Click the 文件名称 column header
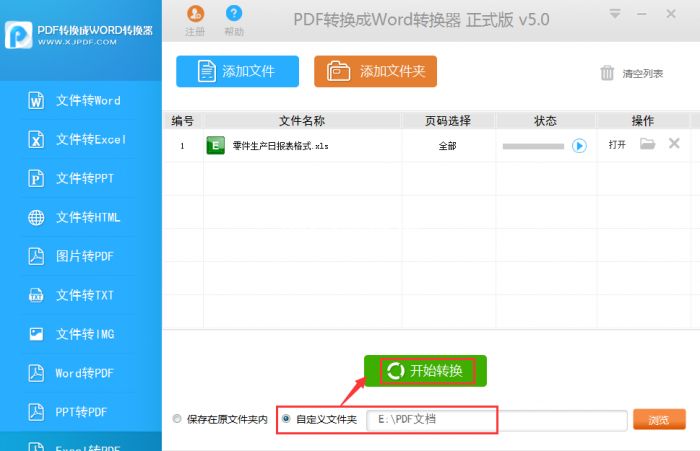This screenshot has width=700, height=451. [x=302, y=121]
